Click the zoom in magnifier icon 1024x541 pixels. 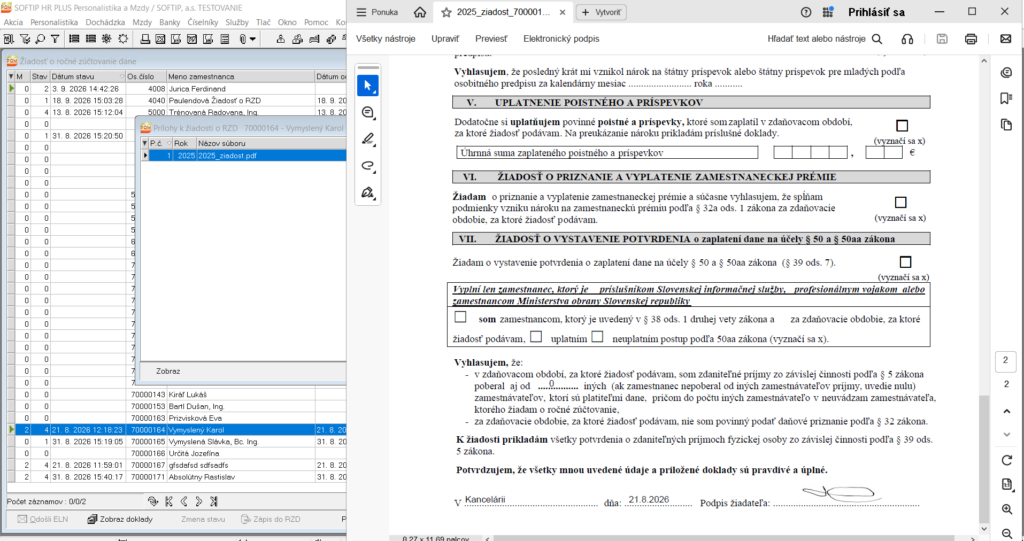coord(1006,510)
